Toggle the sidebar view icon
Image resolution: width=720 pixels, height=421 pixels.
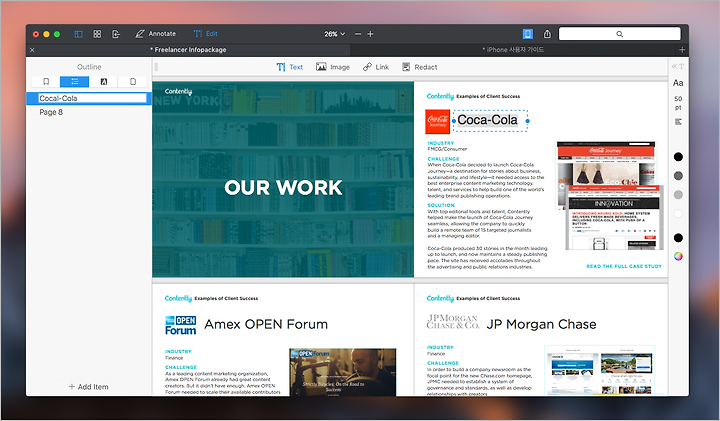tap(79, 34)
